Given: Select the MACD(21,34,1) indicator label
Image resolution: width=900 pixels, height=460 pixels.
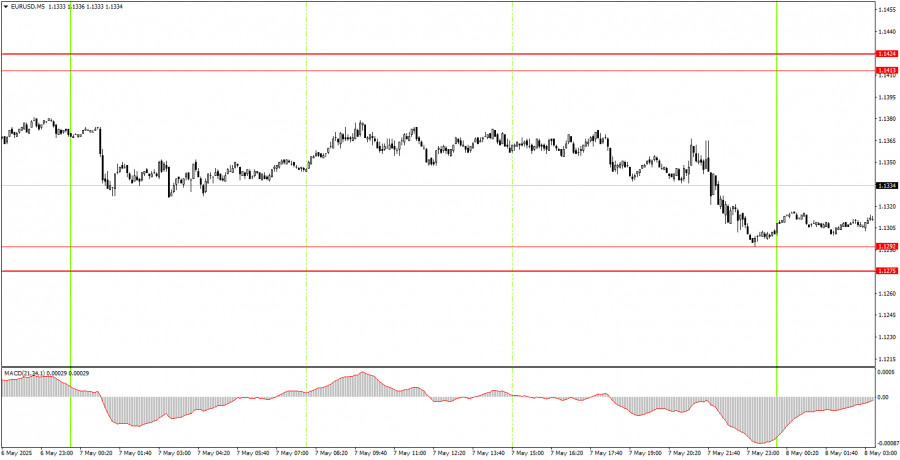Looking at the screenshot, I should (24, 373).
